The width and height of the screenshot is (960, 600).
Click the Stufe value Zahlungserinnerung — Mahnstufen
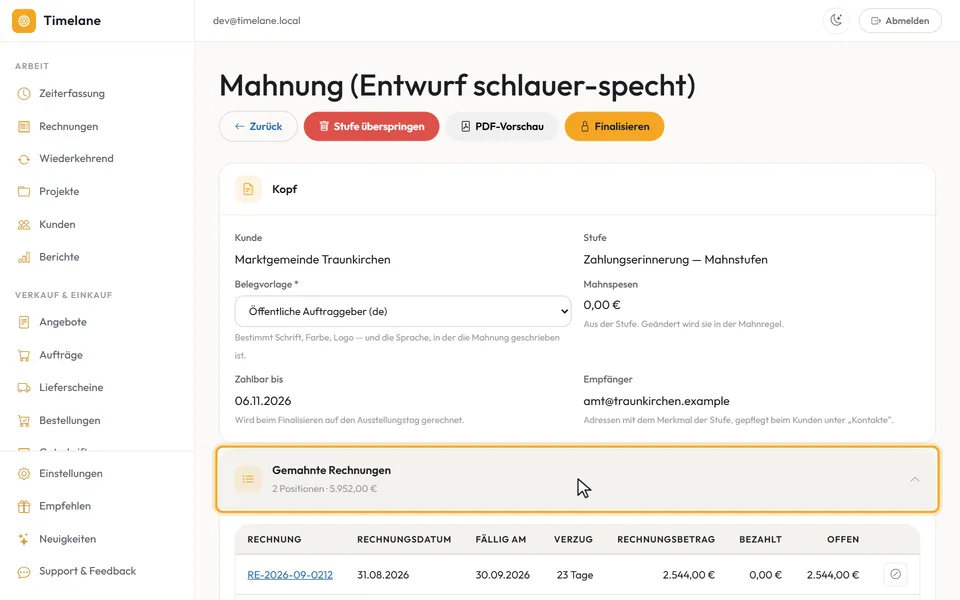click(675, 260)
